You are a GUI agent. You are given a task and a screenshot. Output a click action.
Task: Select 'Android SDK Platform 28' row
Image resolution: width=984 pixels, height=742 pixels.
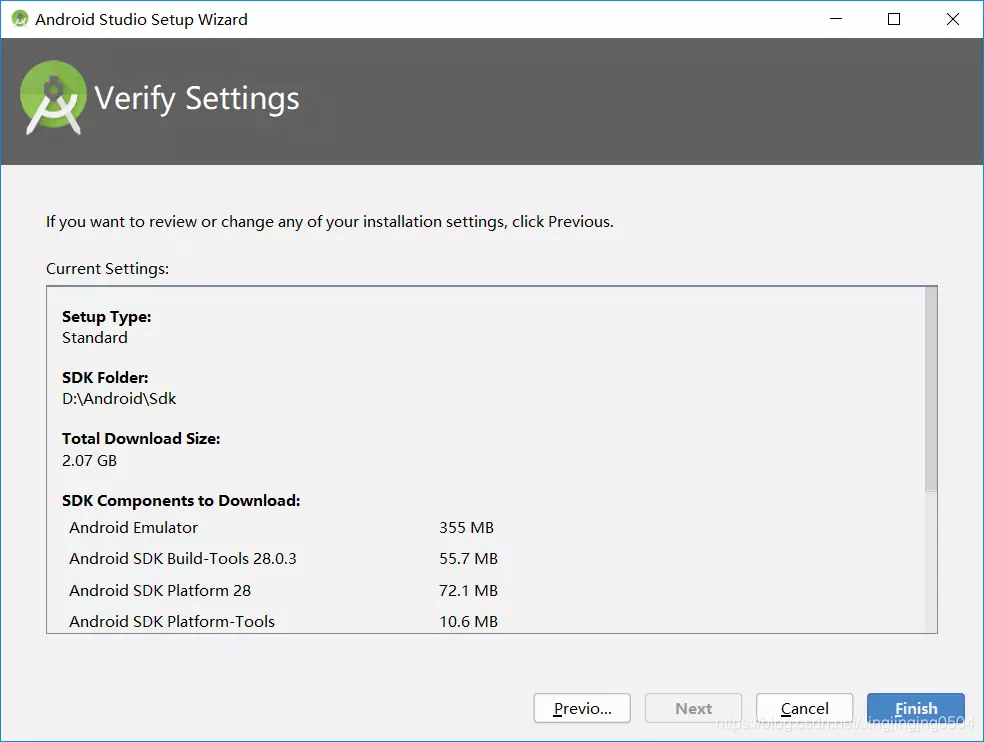pos(283,590)
